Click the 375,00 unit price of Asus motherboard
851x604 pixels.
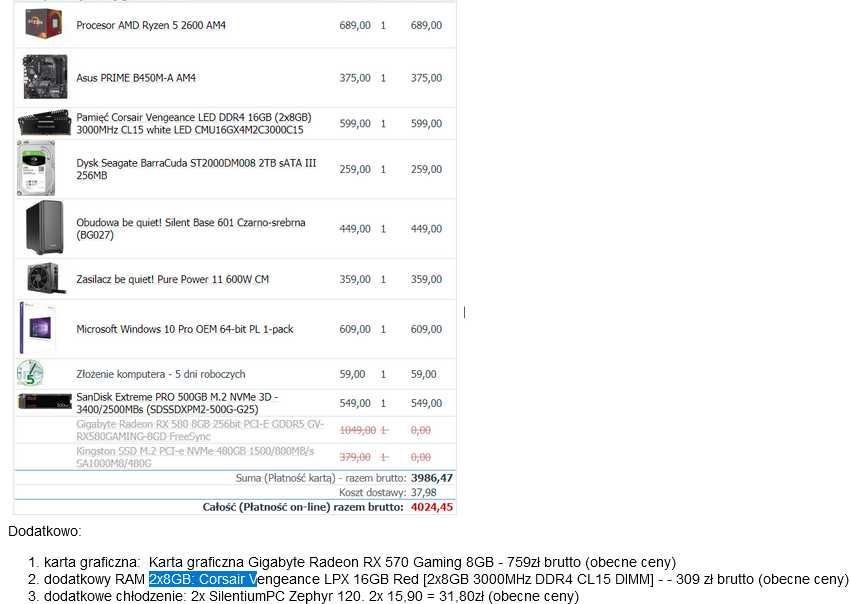coord(355,78)
